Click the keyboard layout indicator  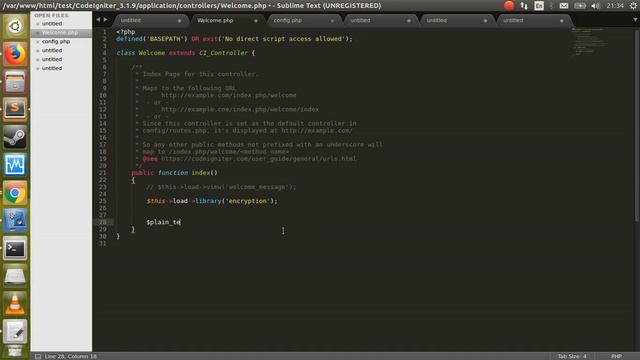tap(539, 6)
